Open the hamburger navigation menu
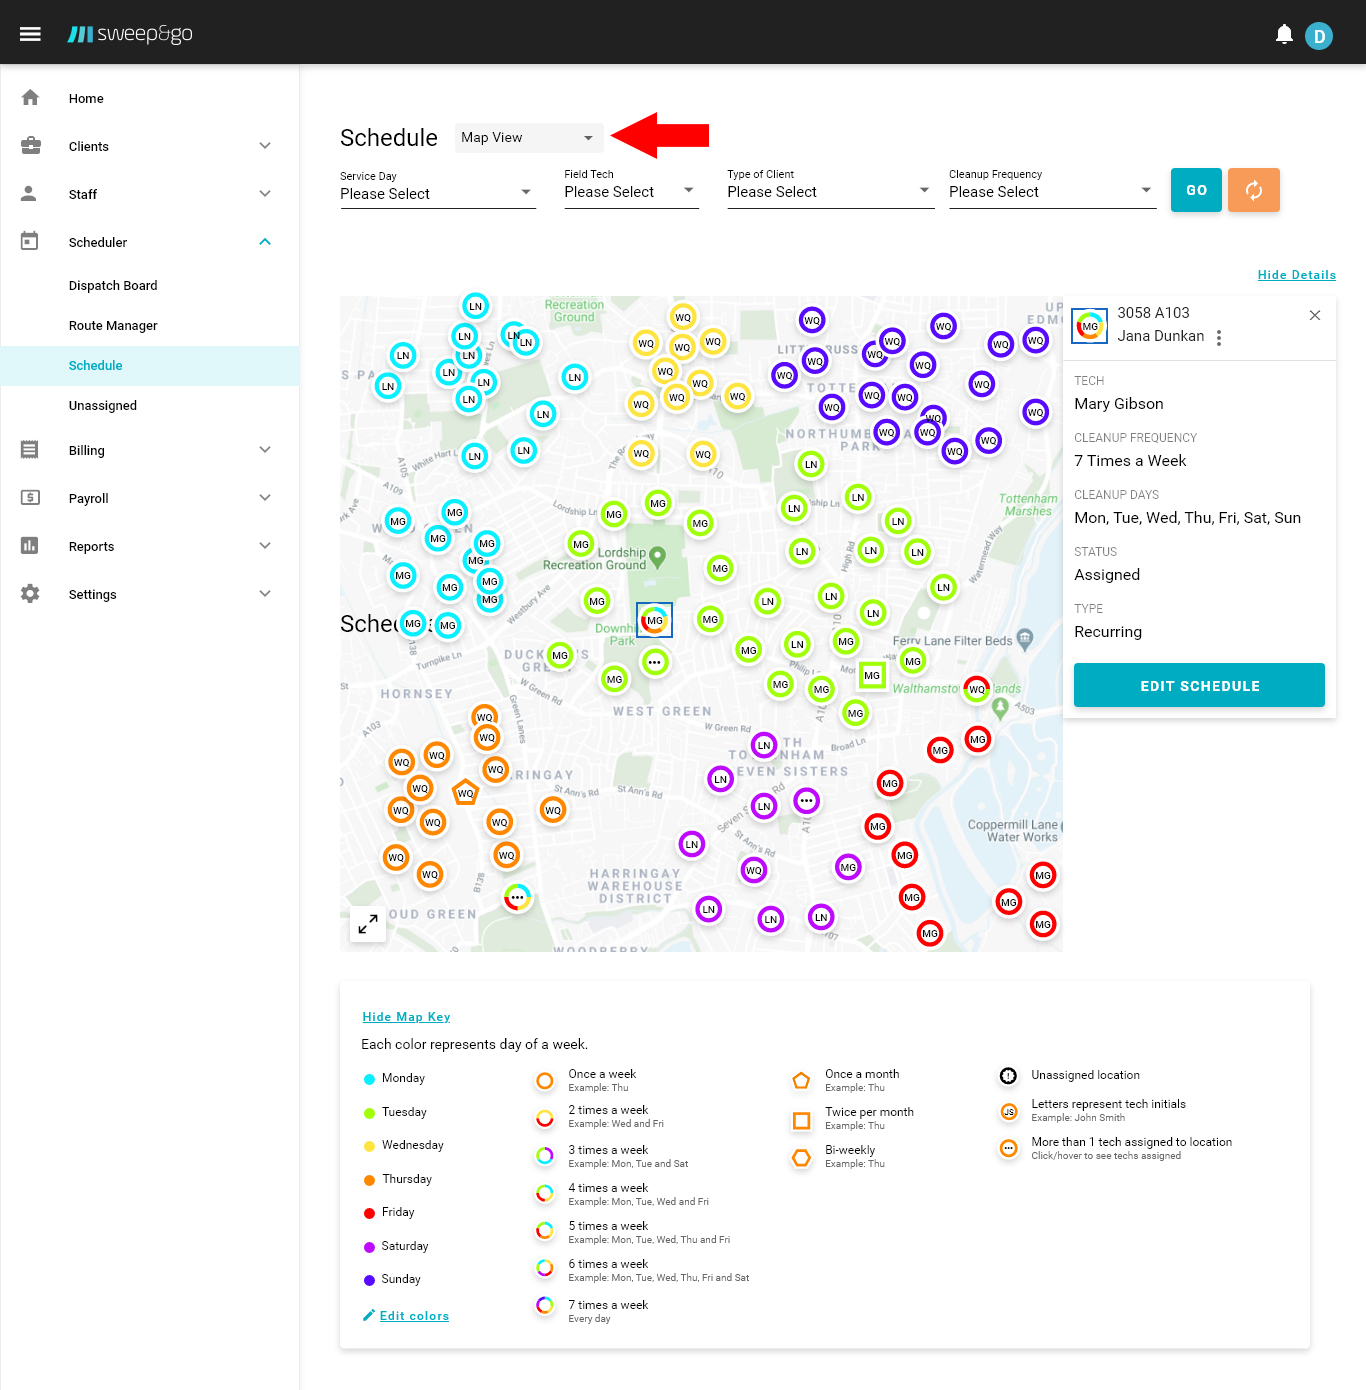Screen dimensions: 1366x1390 coord(30,34)
